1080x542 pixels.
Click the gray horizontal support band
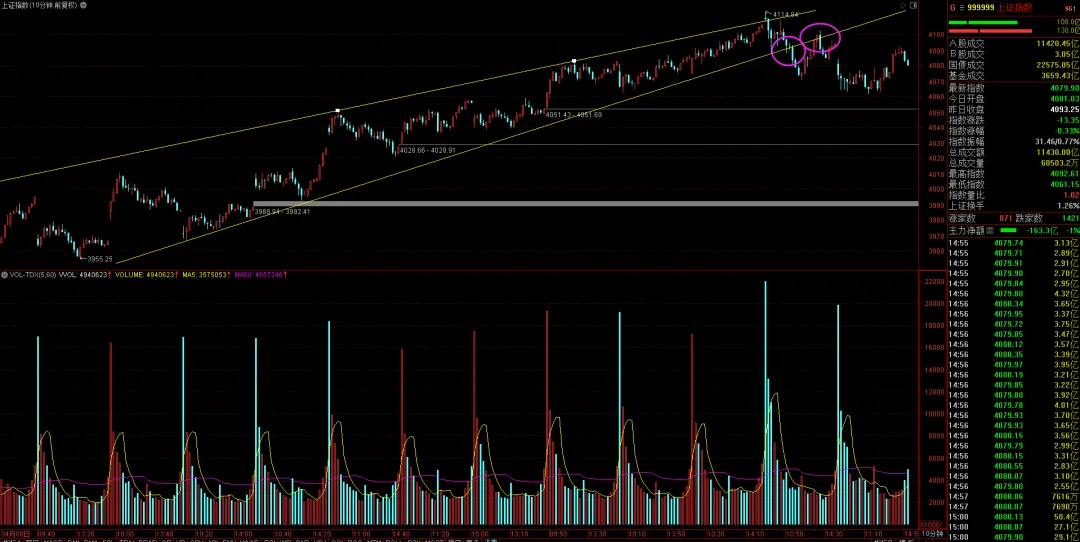[585, 203]
